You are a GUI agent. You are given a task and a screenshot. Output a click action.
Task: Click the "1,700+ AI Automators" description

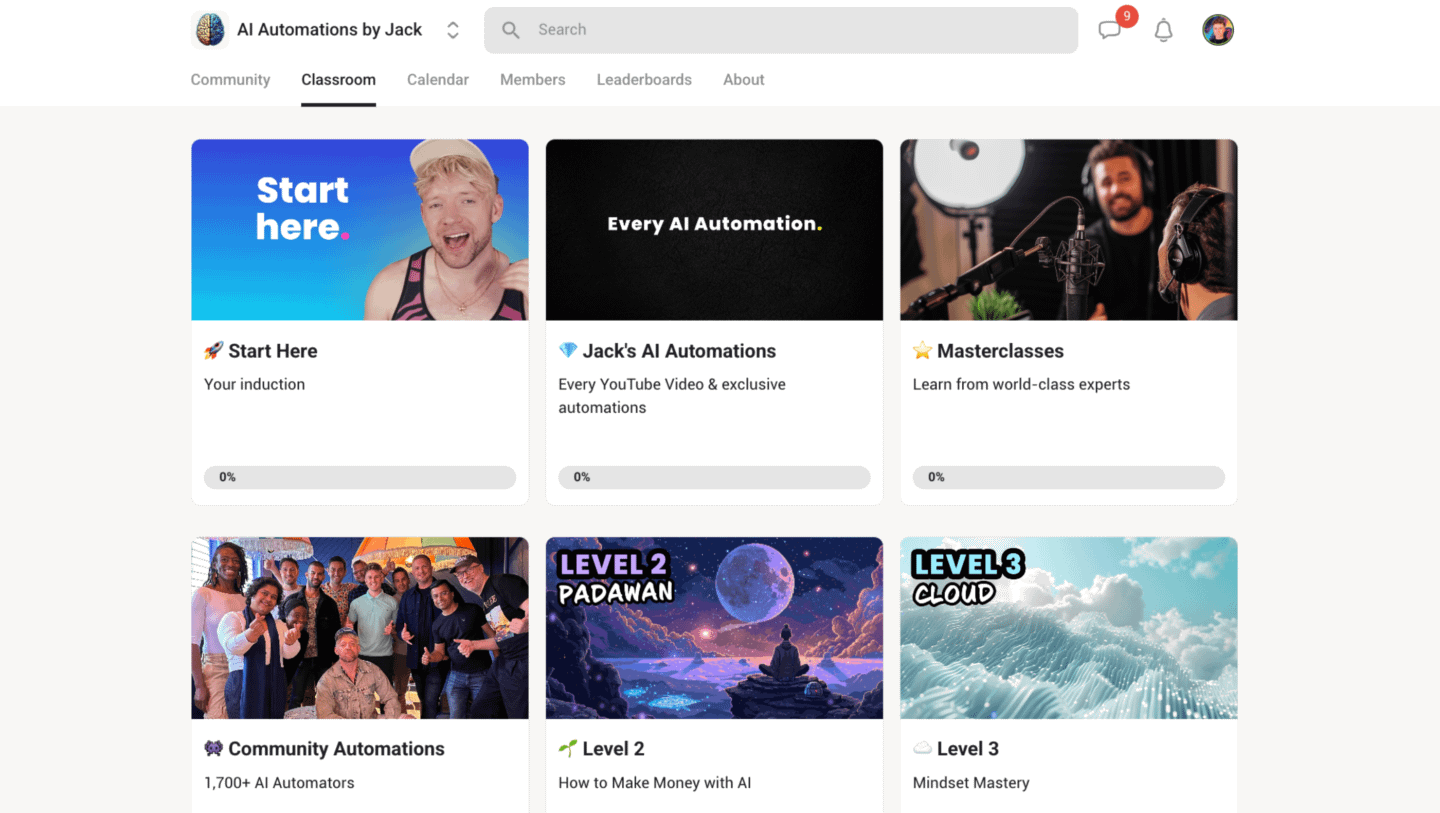[279, 783]
